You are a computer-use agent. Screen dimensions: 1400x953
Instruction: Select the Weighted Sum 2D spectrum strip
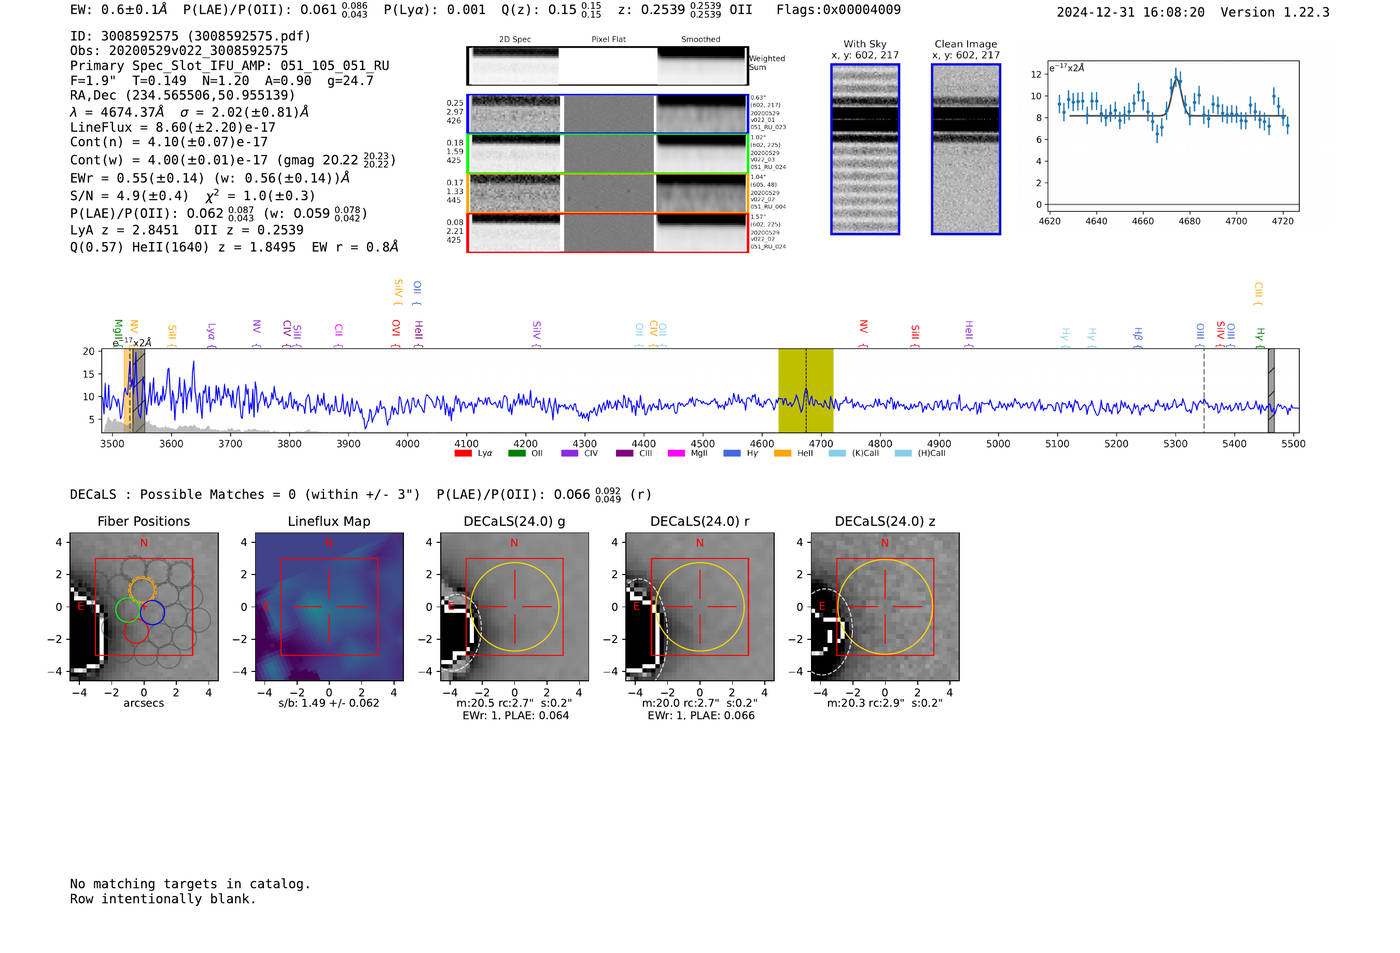coord(607,66)
